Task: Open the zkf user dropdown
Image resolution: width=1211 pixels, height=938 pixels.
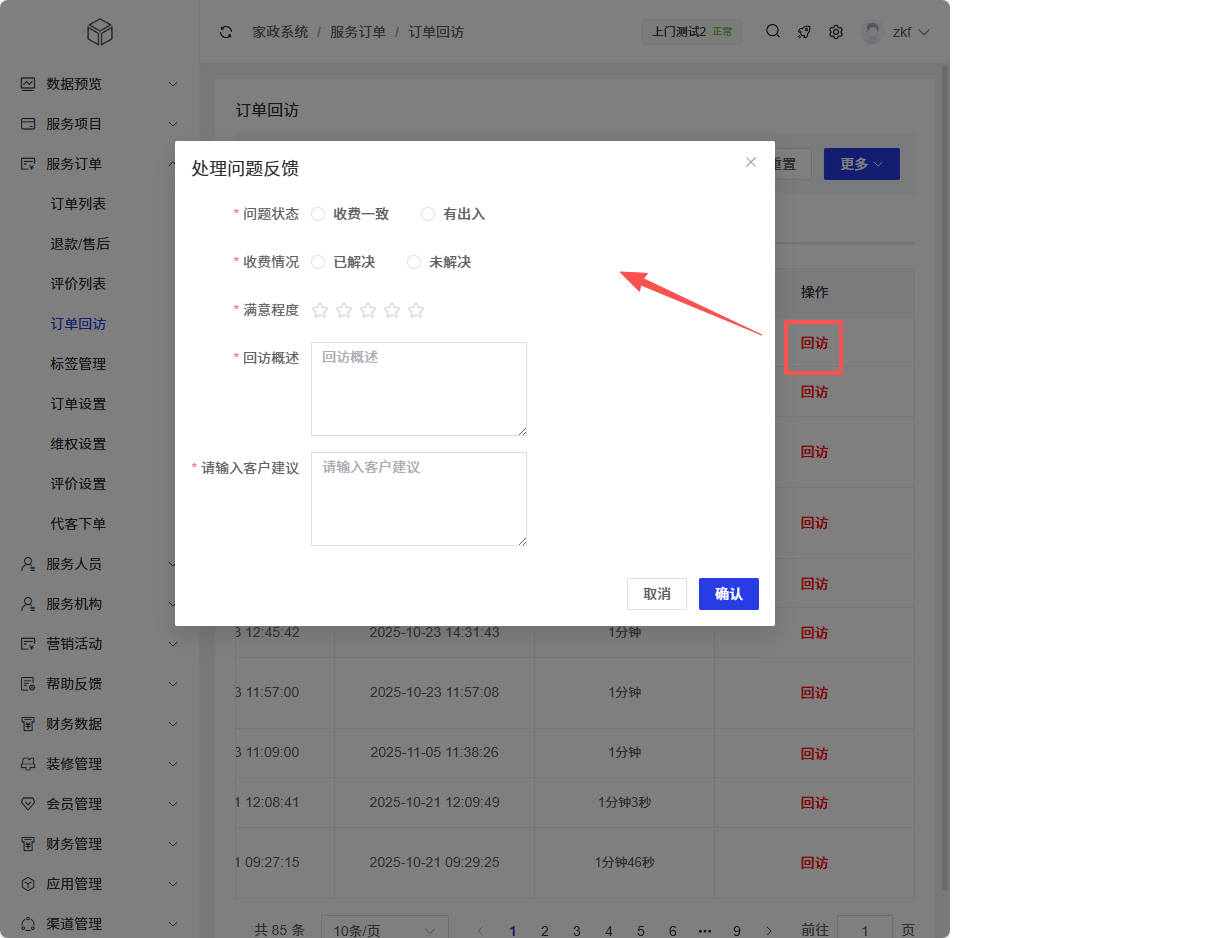Action: coord(897,32)
